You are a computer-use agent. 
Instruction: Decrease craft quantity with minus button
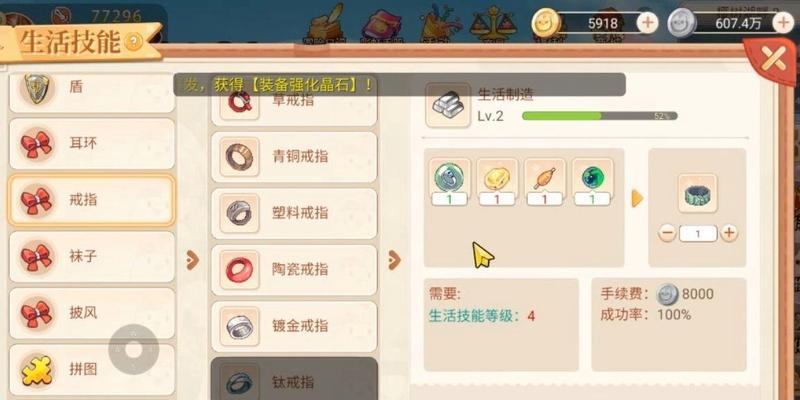[667, 234]
